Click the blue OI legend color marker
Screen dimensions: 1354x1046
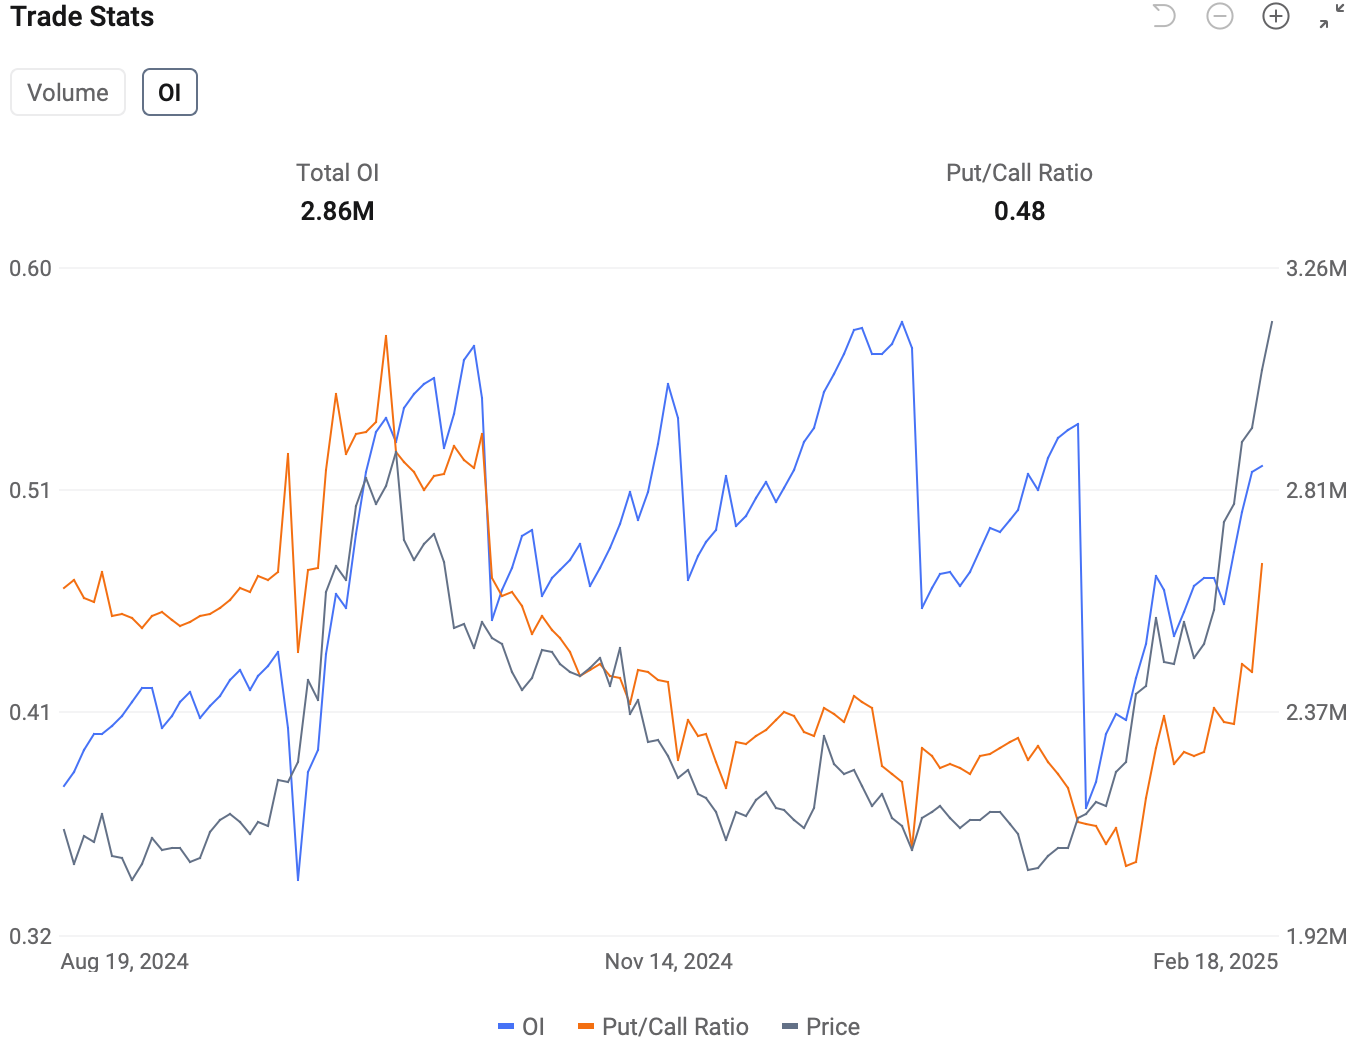click(506, 1027)
